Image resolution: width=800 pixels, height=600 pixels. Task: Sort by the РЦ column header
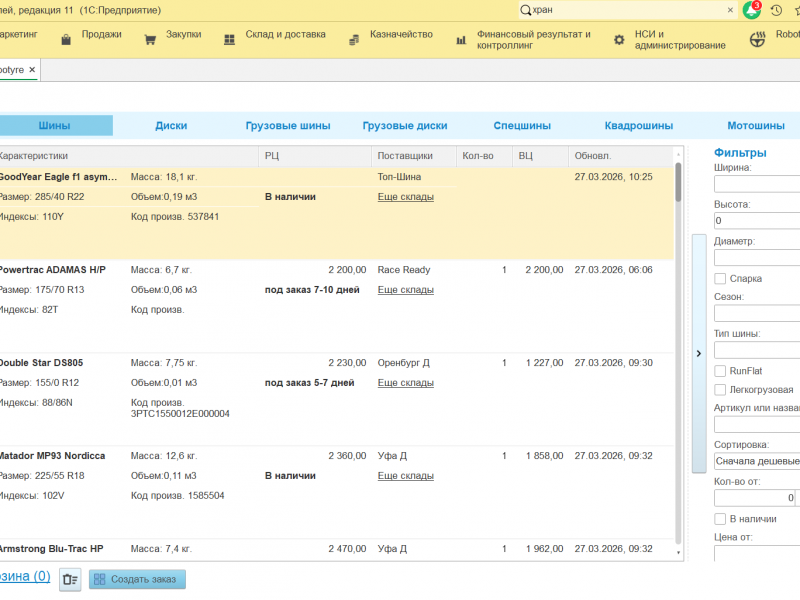coord(315,156)
